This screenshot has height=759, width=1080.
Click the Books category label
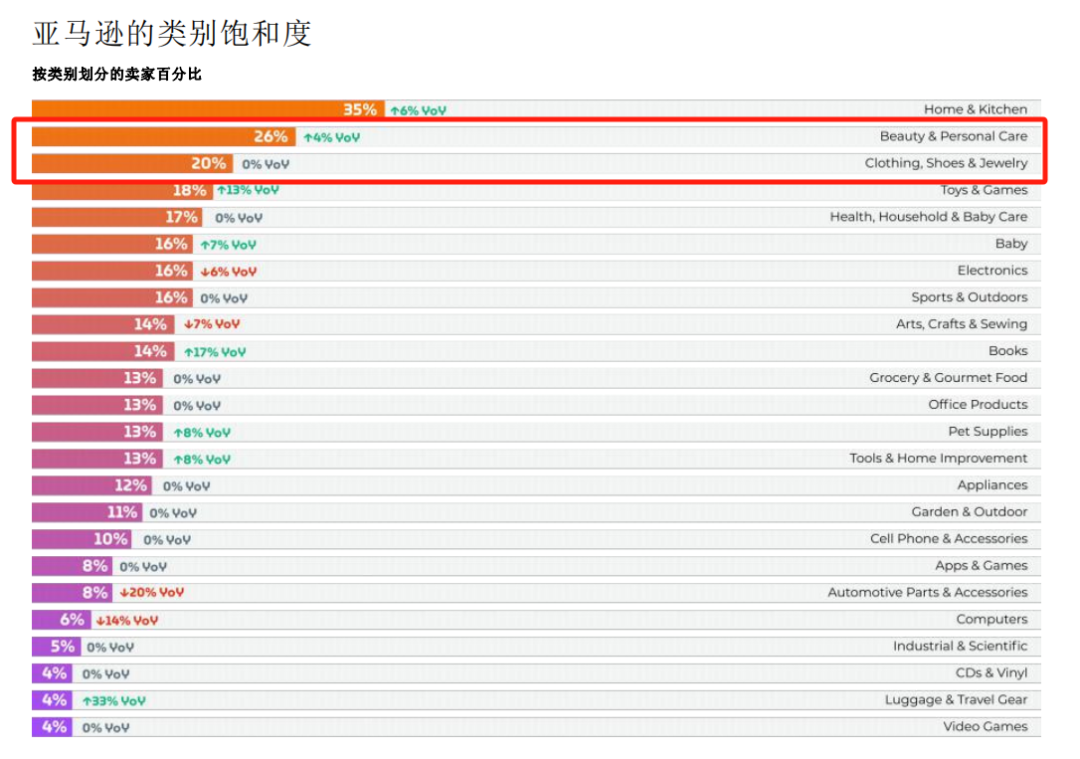coord(1008,351)
